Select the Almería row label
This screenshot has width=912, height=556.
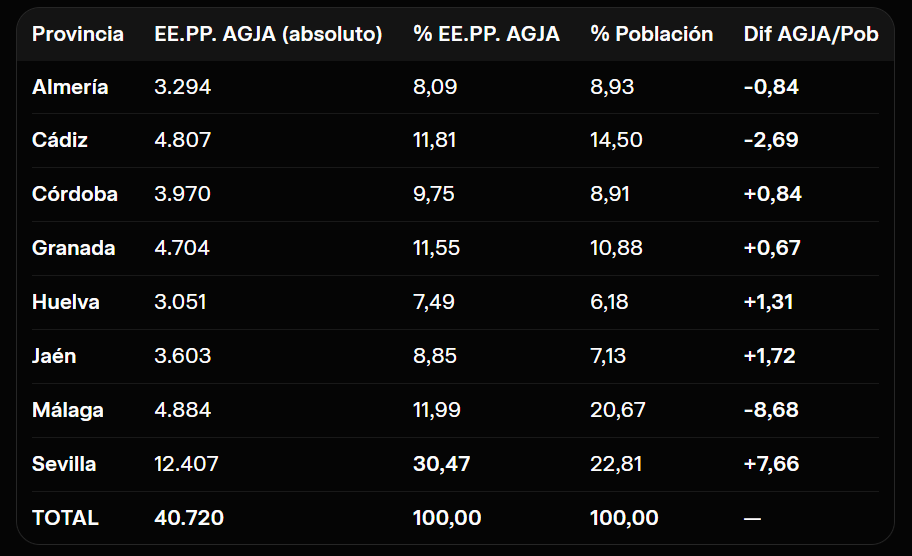coord(70,87)
